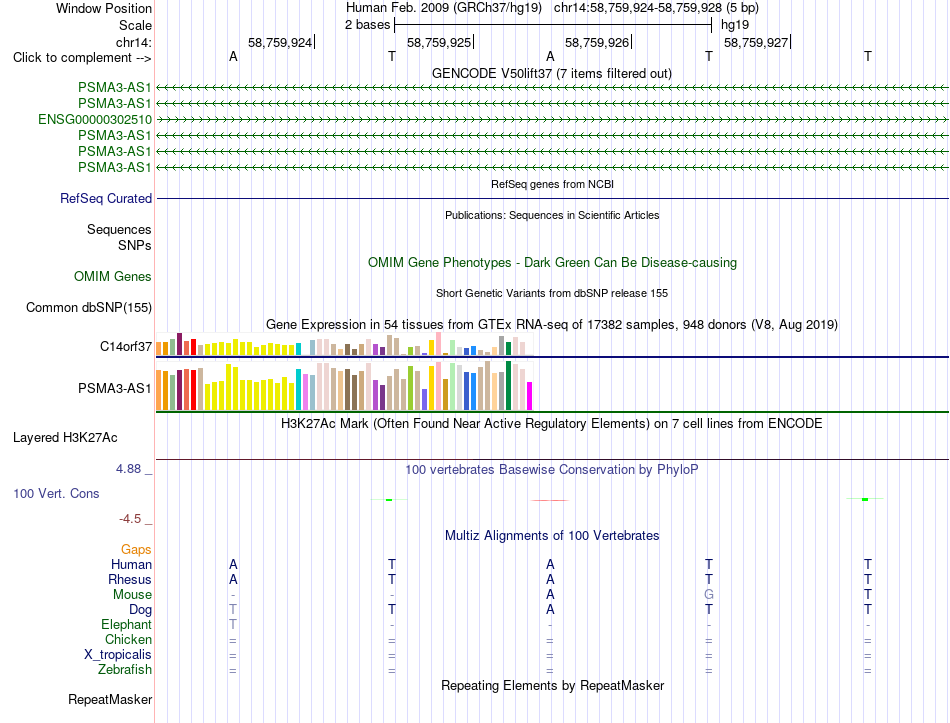Click '100 vertebrates Basewise Conservation by PhyloP' title
This screenshot has width=950, height=723.
pyautogui.click(x=552, y=469)
